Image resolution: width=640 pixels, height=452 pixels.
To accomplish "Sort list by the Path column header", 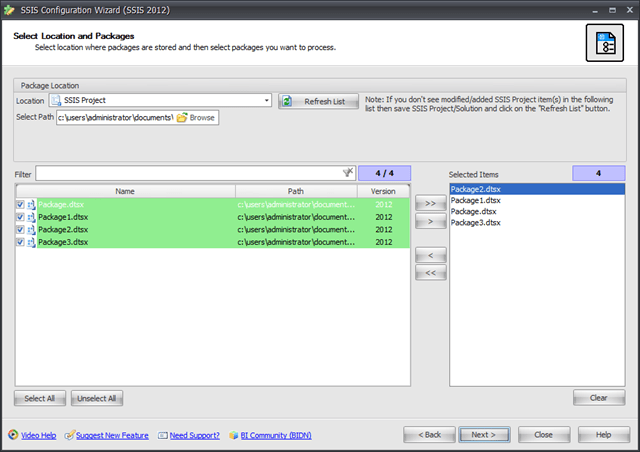I will (x=296, y=191).
